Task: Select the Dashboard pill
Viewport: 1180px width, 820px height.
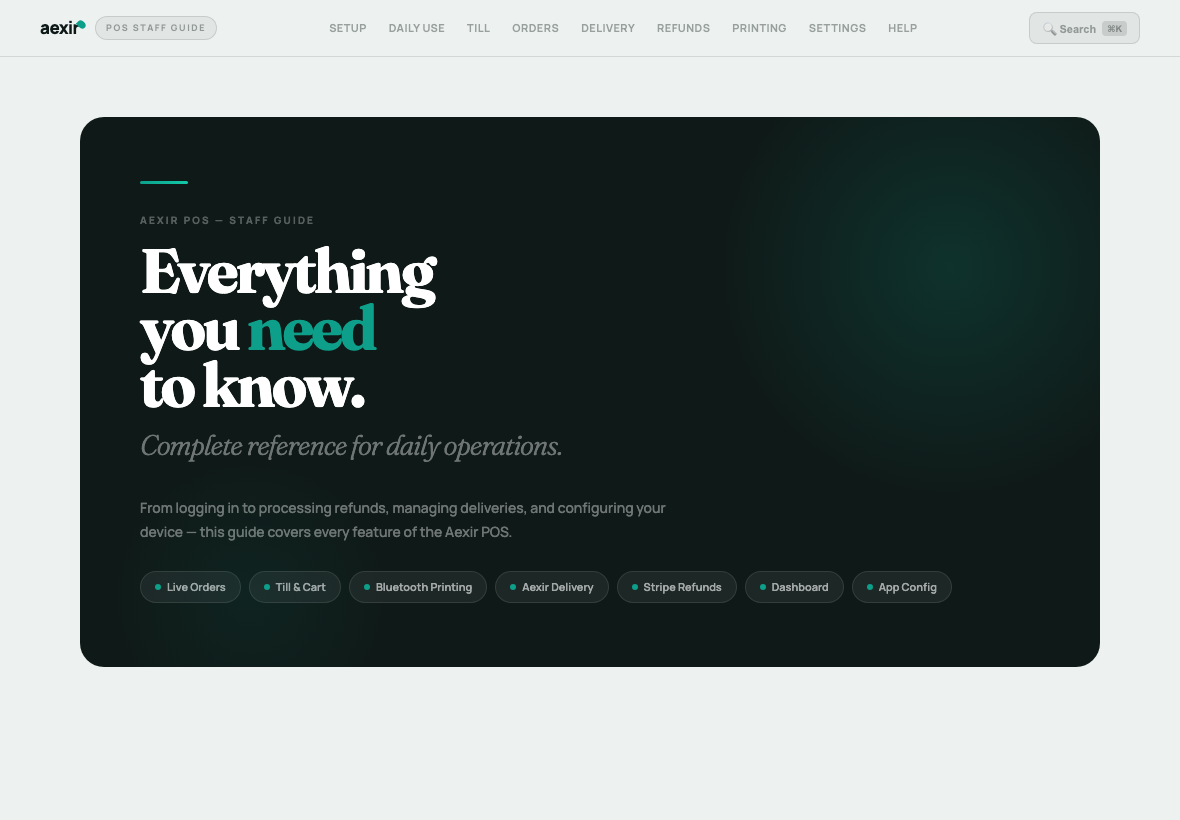Action: [794, 587]
